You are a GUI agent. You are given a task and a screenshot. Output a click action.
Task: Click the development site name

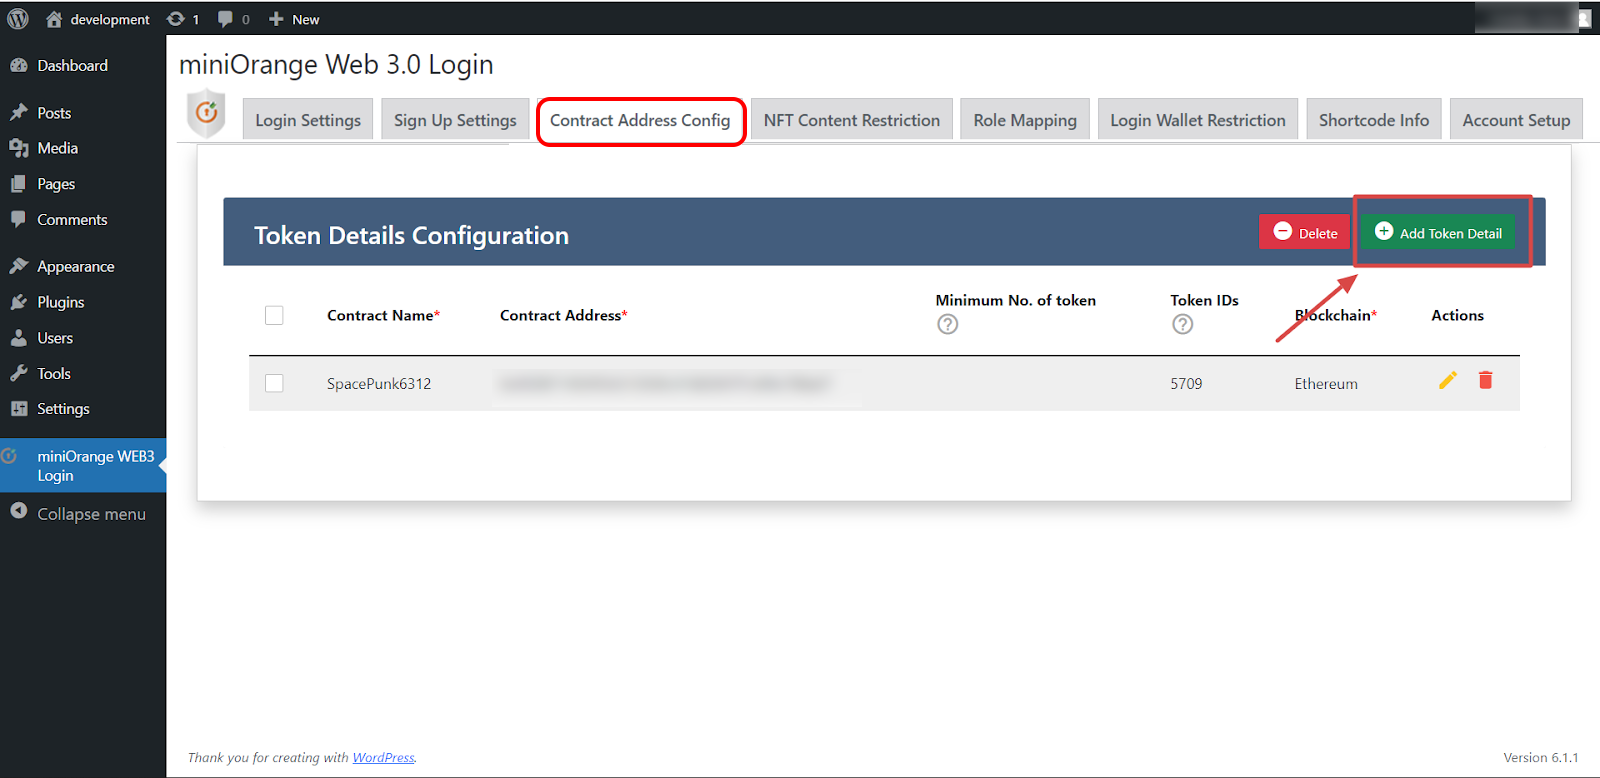(x=110, y=19)
